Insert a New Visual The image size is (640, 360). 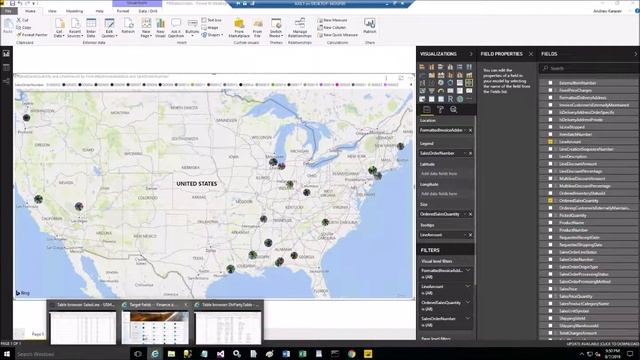[160, 28]
